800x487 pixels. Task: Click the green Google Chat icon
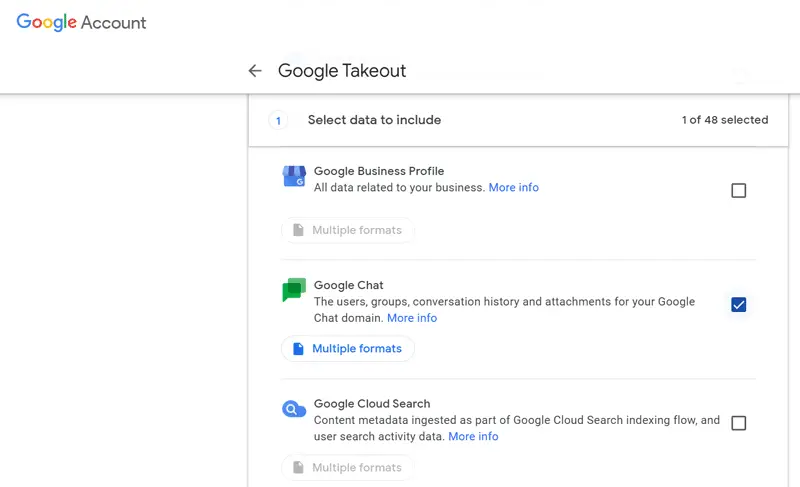pos(294,290)
